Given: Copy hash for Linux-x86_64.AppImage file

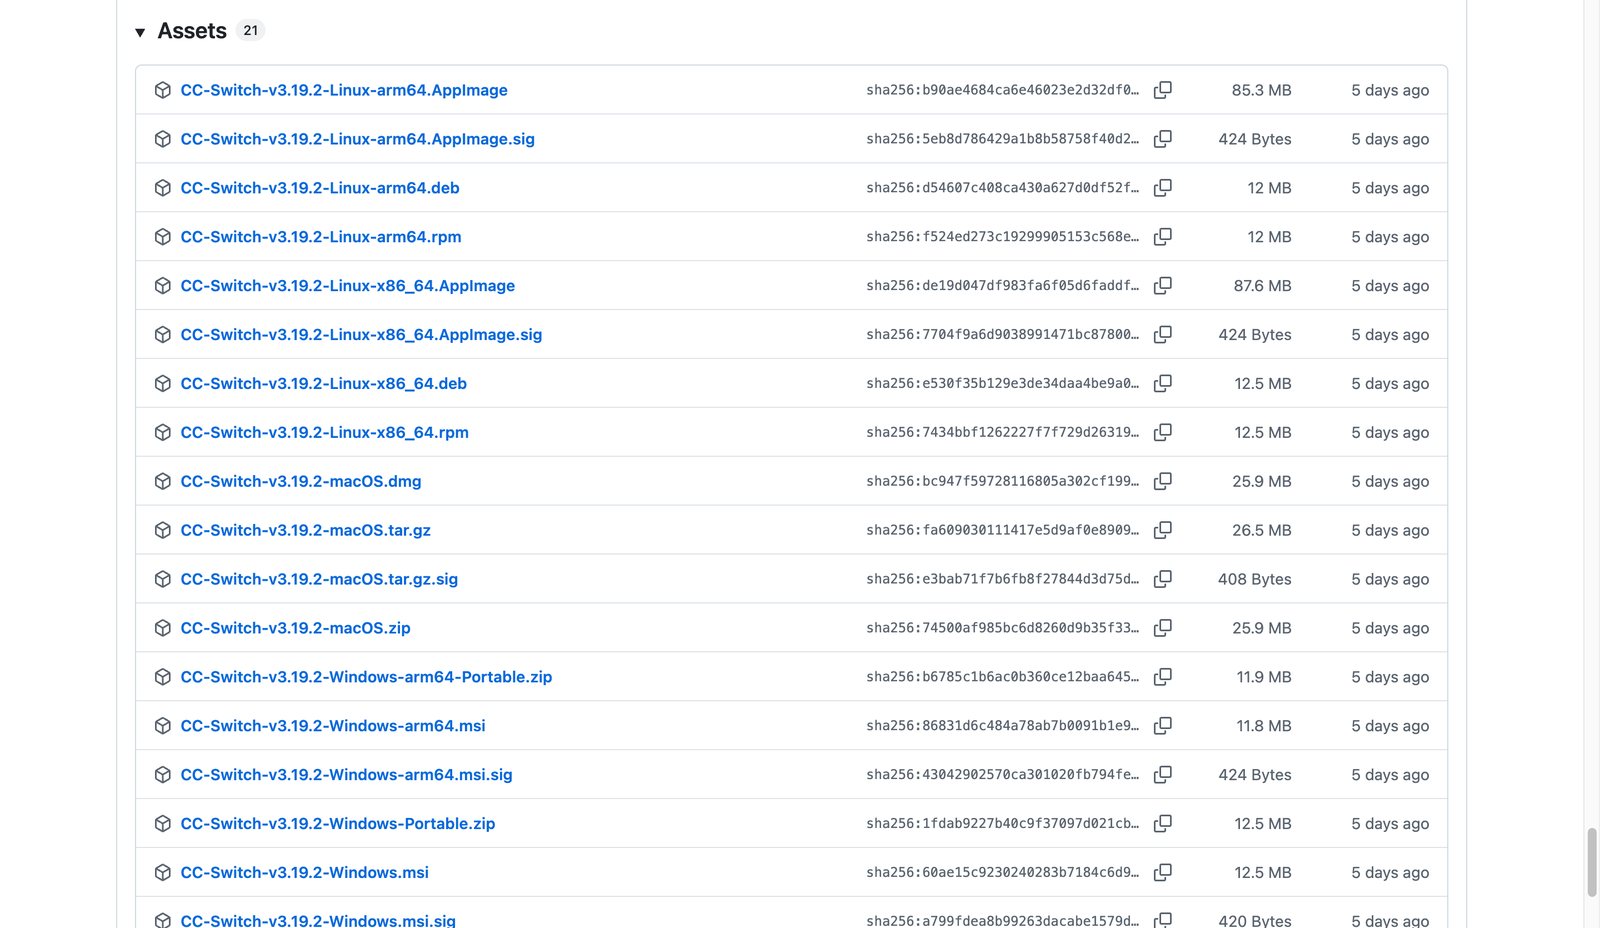Looking at the screenshot, I should [x=1162, y=286].
